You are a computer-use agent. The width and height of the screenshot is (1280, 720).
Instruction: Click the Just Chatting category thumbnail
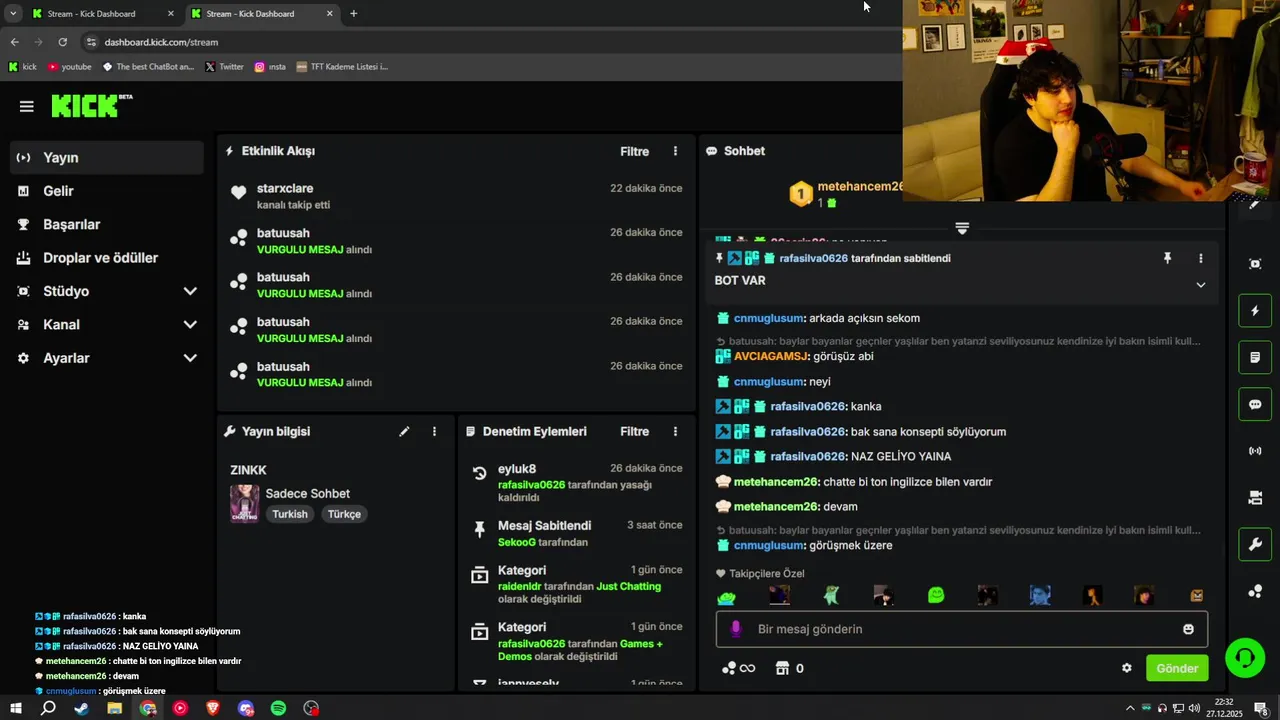click(244, 503)
